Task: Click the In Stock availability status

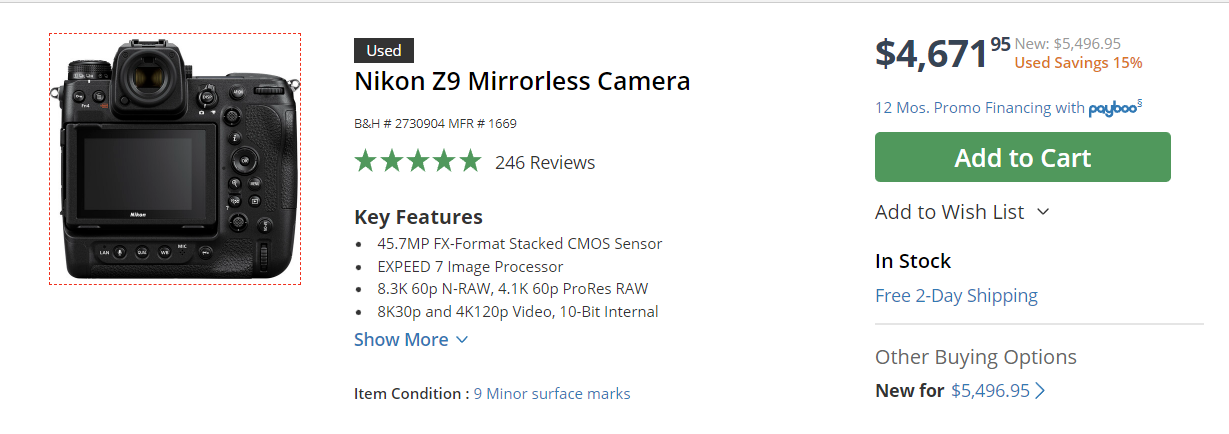Action: (913, 261)
